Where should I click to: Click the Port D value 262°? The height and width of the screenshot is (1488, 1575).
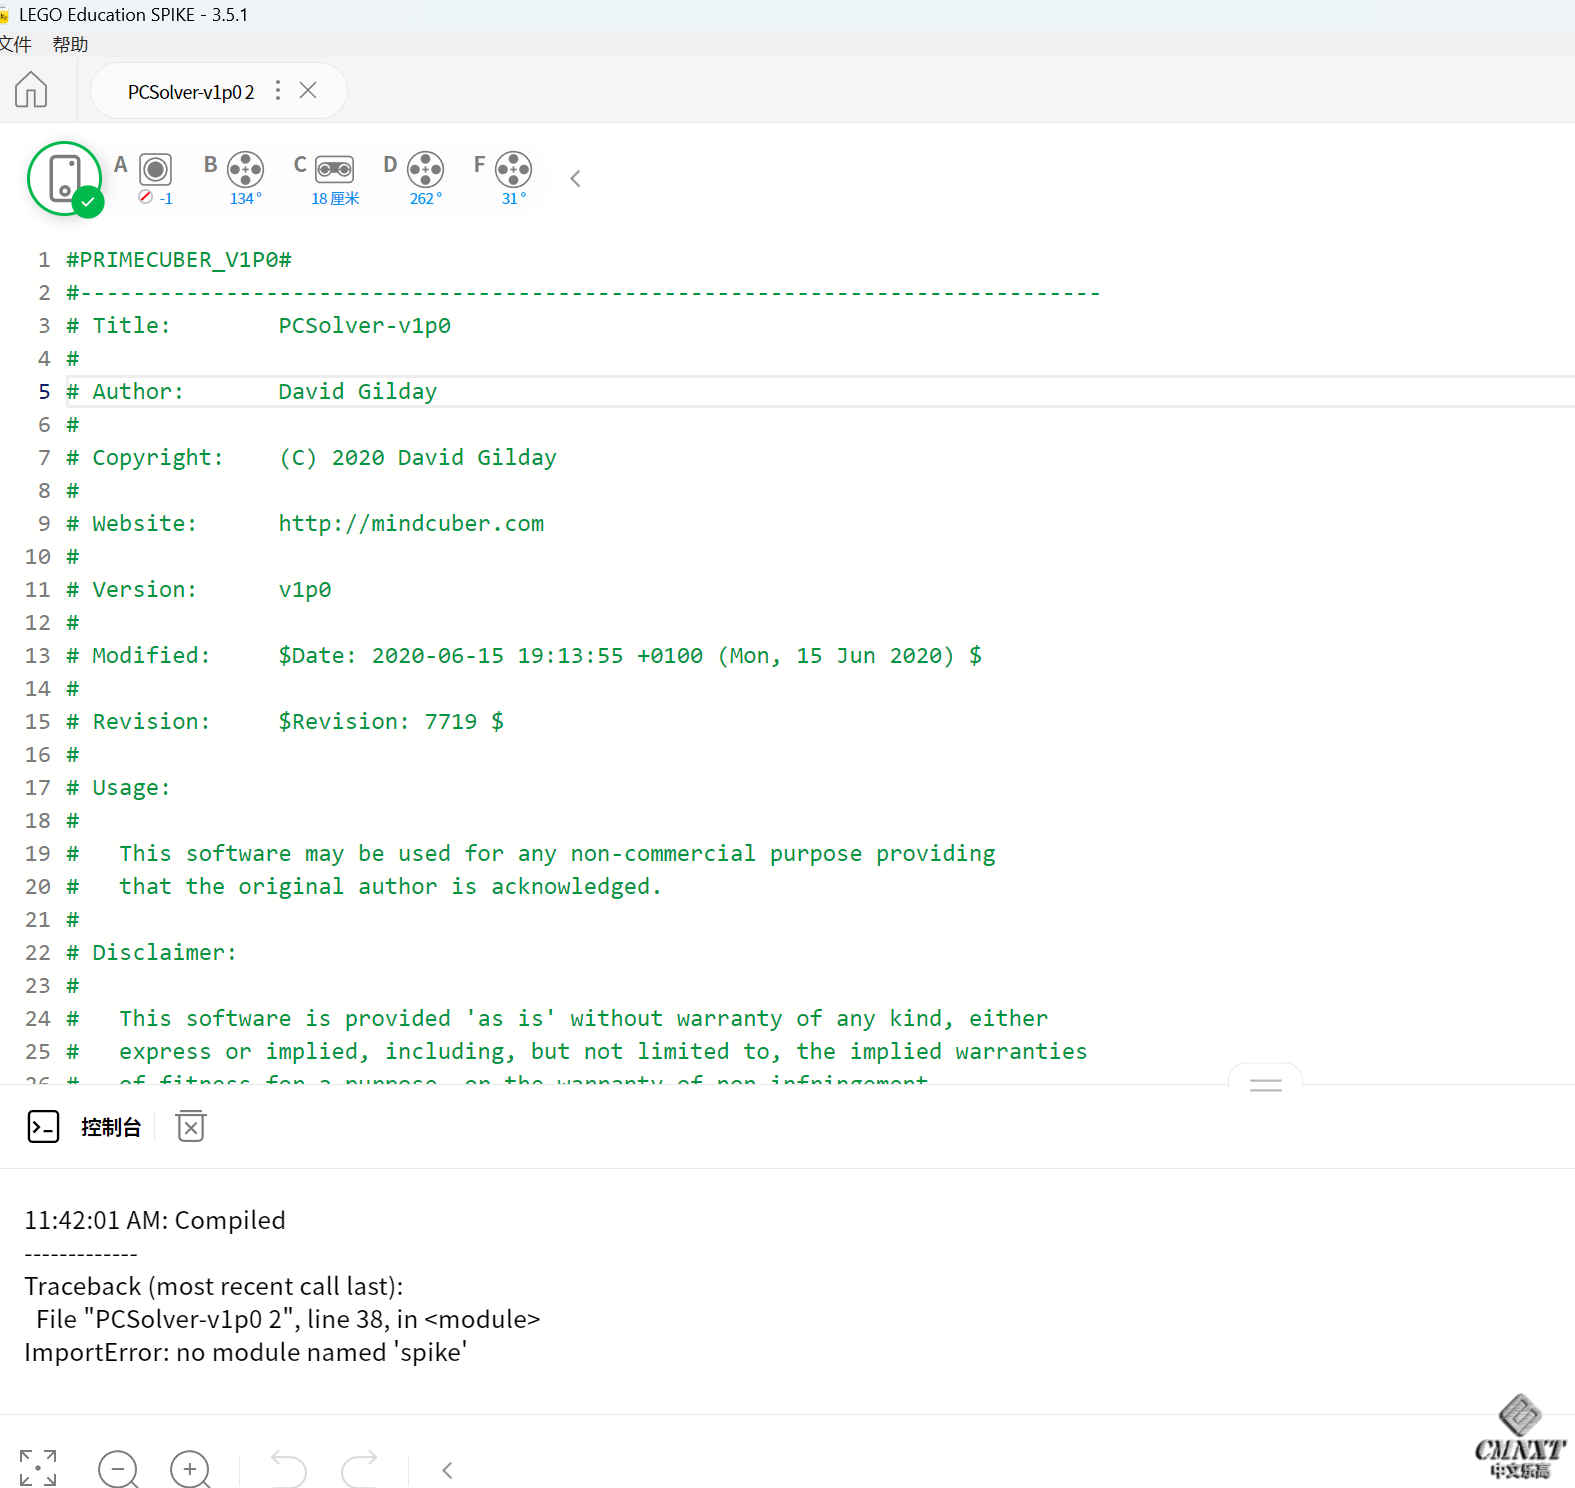coord(425,199)
